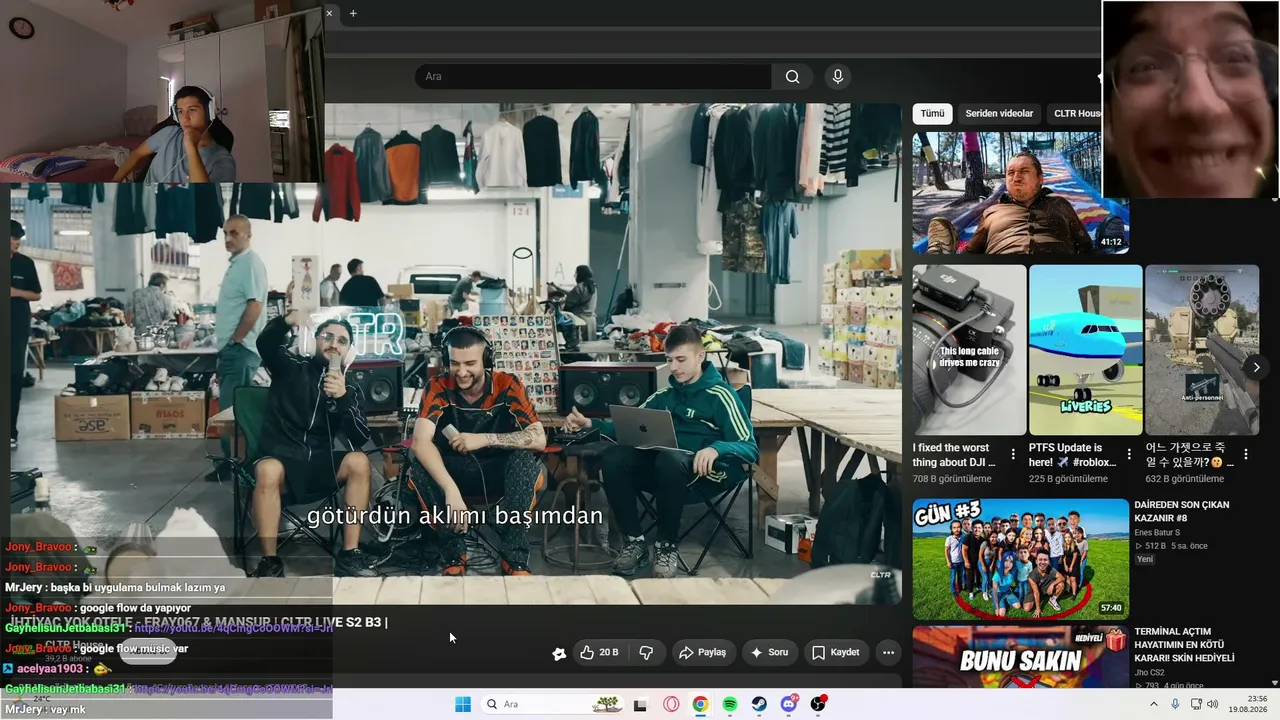The width and height of the screenshot is (1280, 720).
Task: Open the 'DAİREDEN SON ÇIKAN KAZANIR #8' title
Action: click(x=1182, y=512)
